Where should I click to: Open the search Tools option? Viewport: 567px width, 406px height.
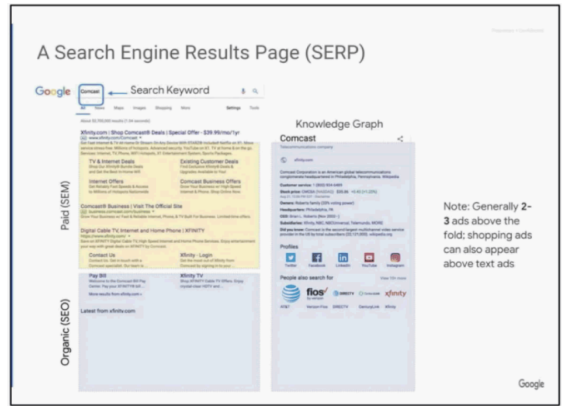click(254, 108)
